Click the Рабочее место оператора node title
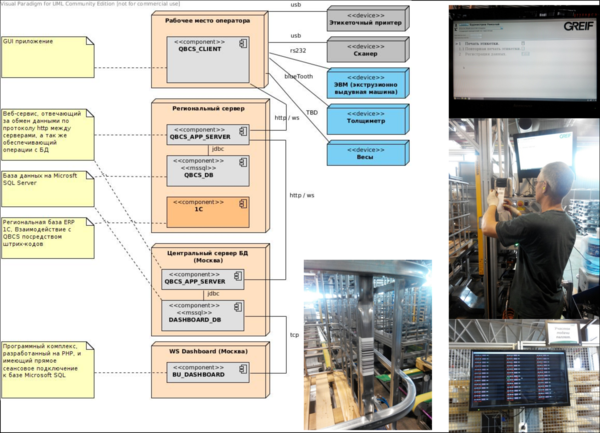This screenshot has height=433, width=600. [x=206, y=21]
